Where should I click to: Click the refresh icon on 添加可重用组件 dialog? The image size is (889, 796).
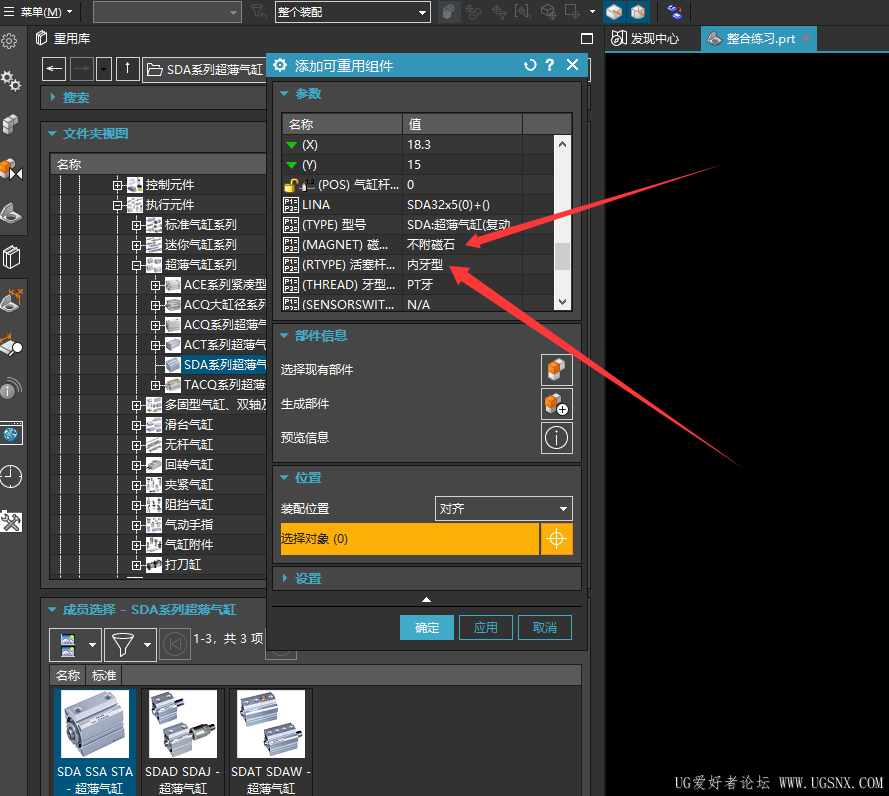tap(529, 65)
